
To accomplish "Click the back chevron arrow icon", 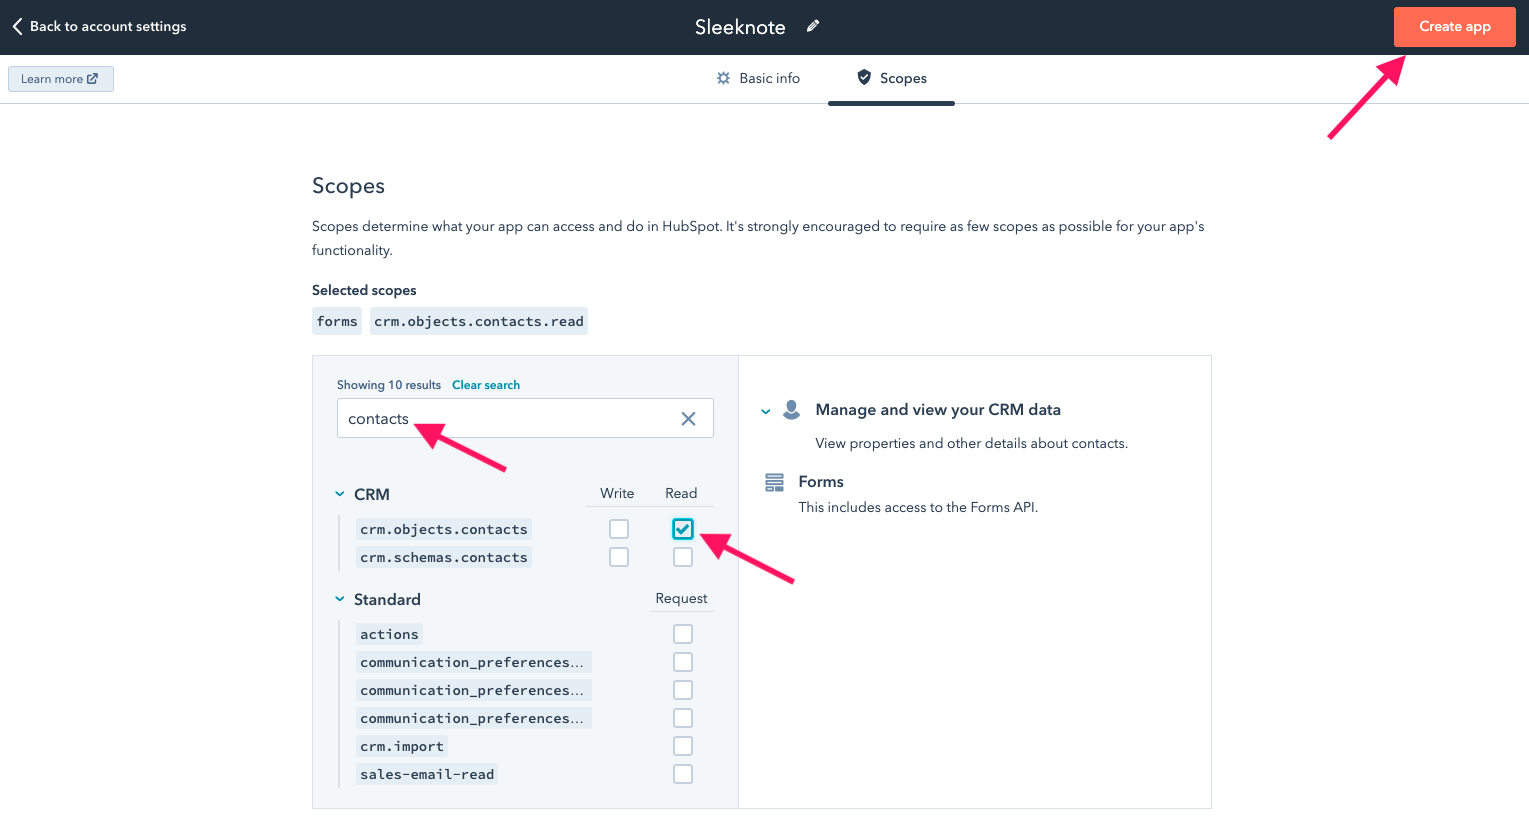I will pyautogui.click(x=17, y=27).
